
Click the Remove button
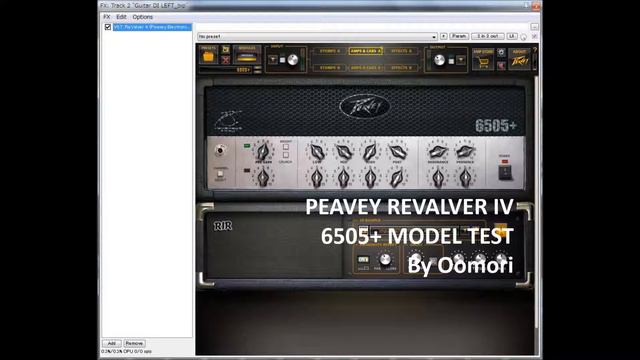click(134, 343)
